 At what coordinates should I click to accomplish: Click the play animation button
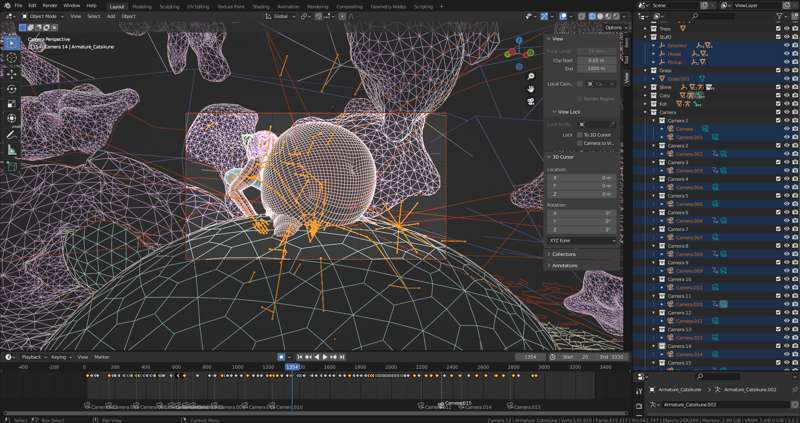(x=325, y=357)
